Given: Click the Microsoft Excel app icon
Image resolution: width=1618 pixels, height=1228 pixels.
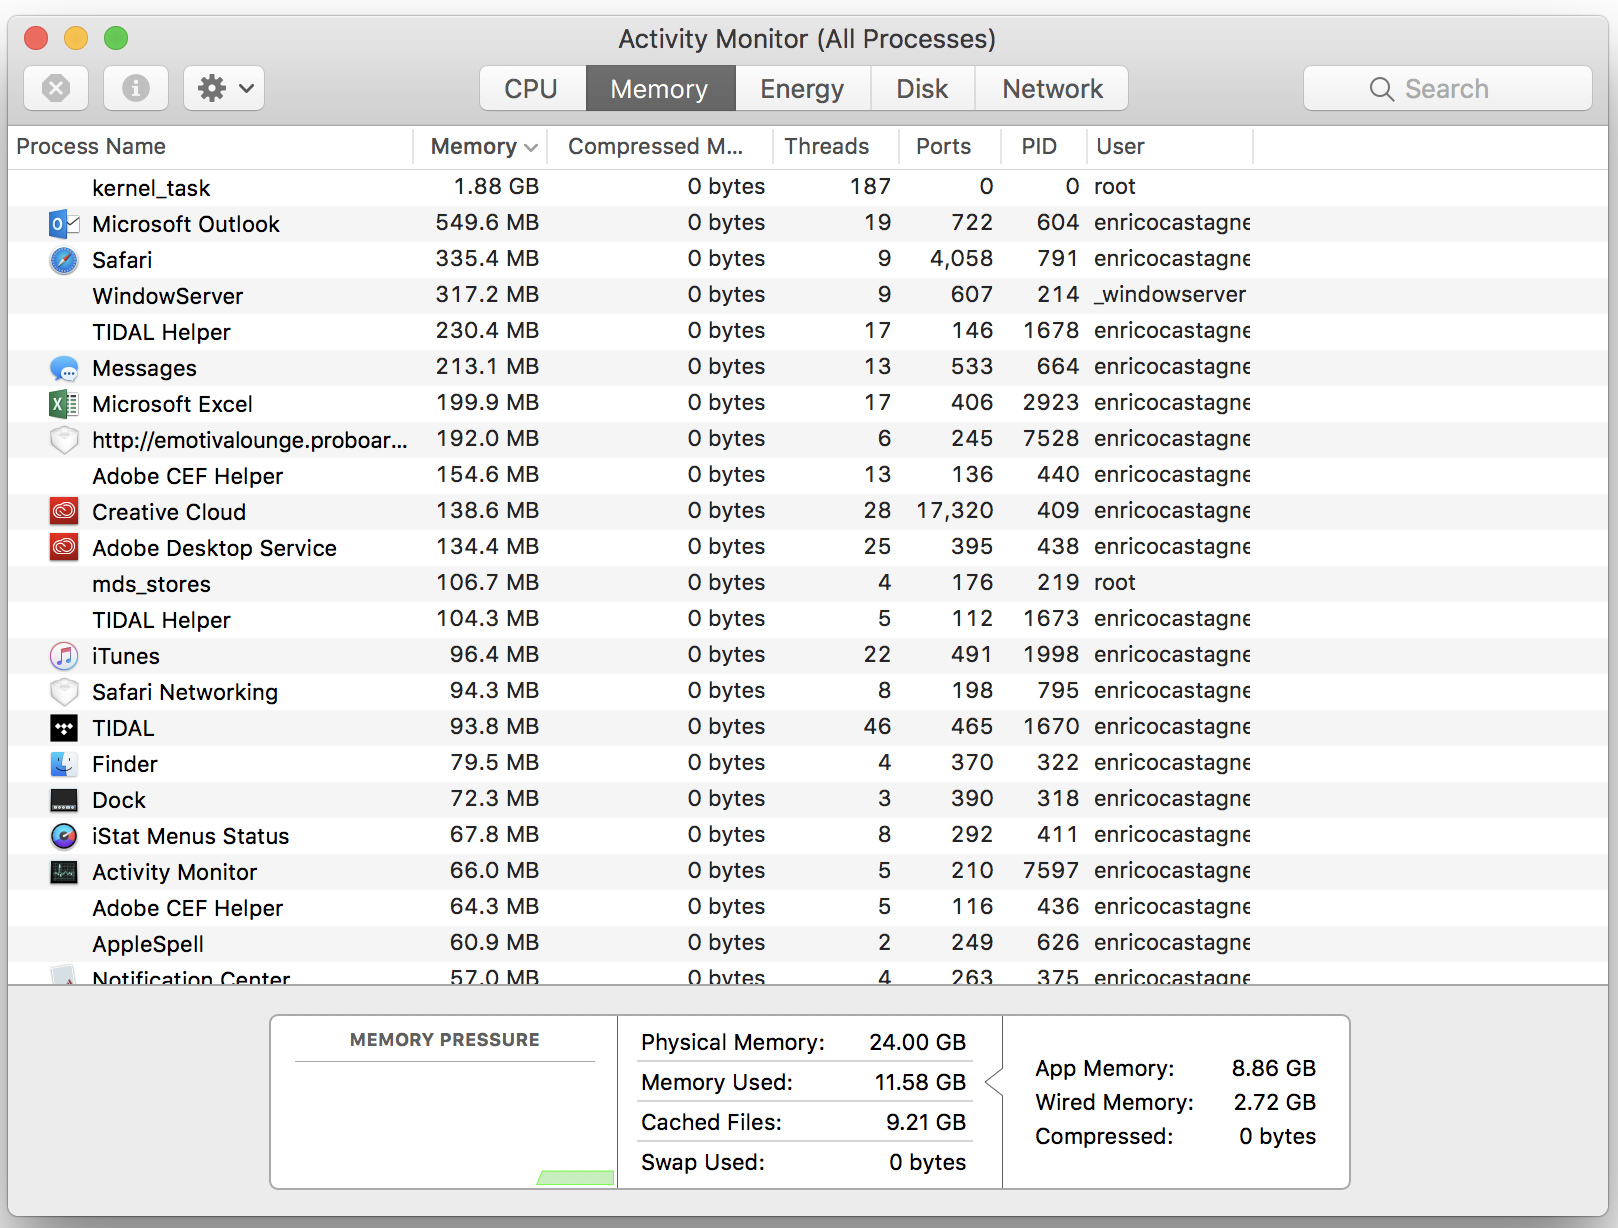Looking at the screenshot, I should tap(64, 404).
